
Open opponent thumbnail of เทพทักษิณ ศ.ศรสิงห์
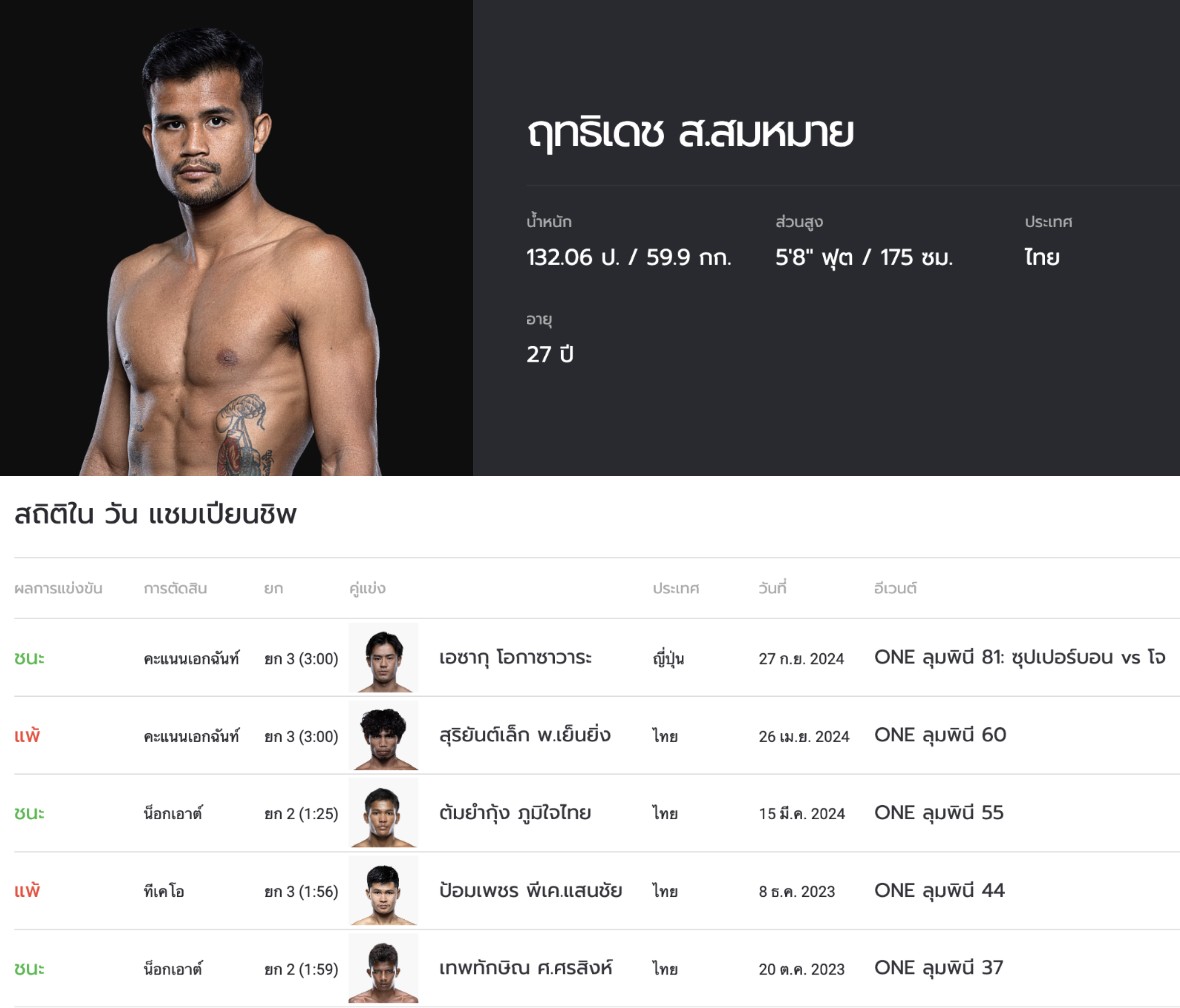click(384, 968)
